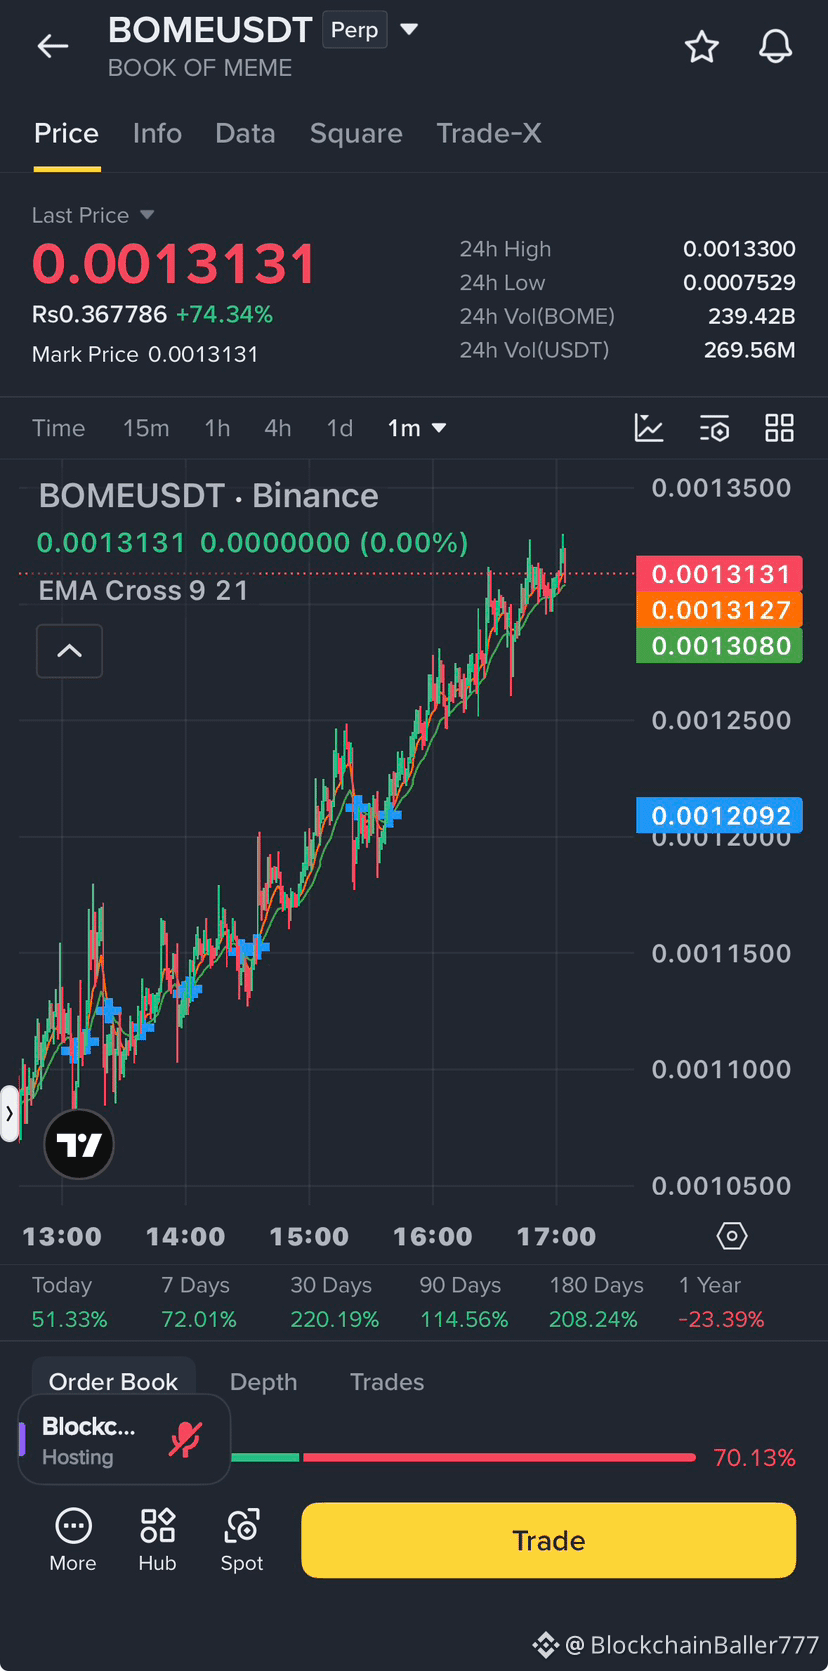
Task: Open chart settings list-gear icon
Action: pyautogui.click(x=714, y=428)
